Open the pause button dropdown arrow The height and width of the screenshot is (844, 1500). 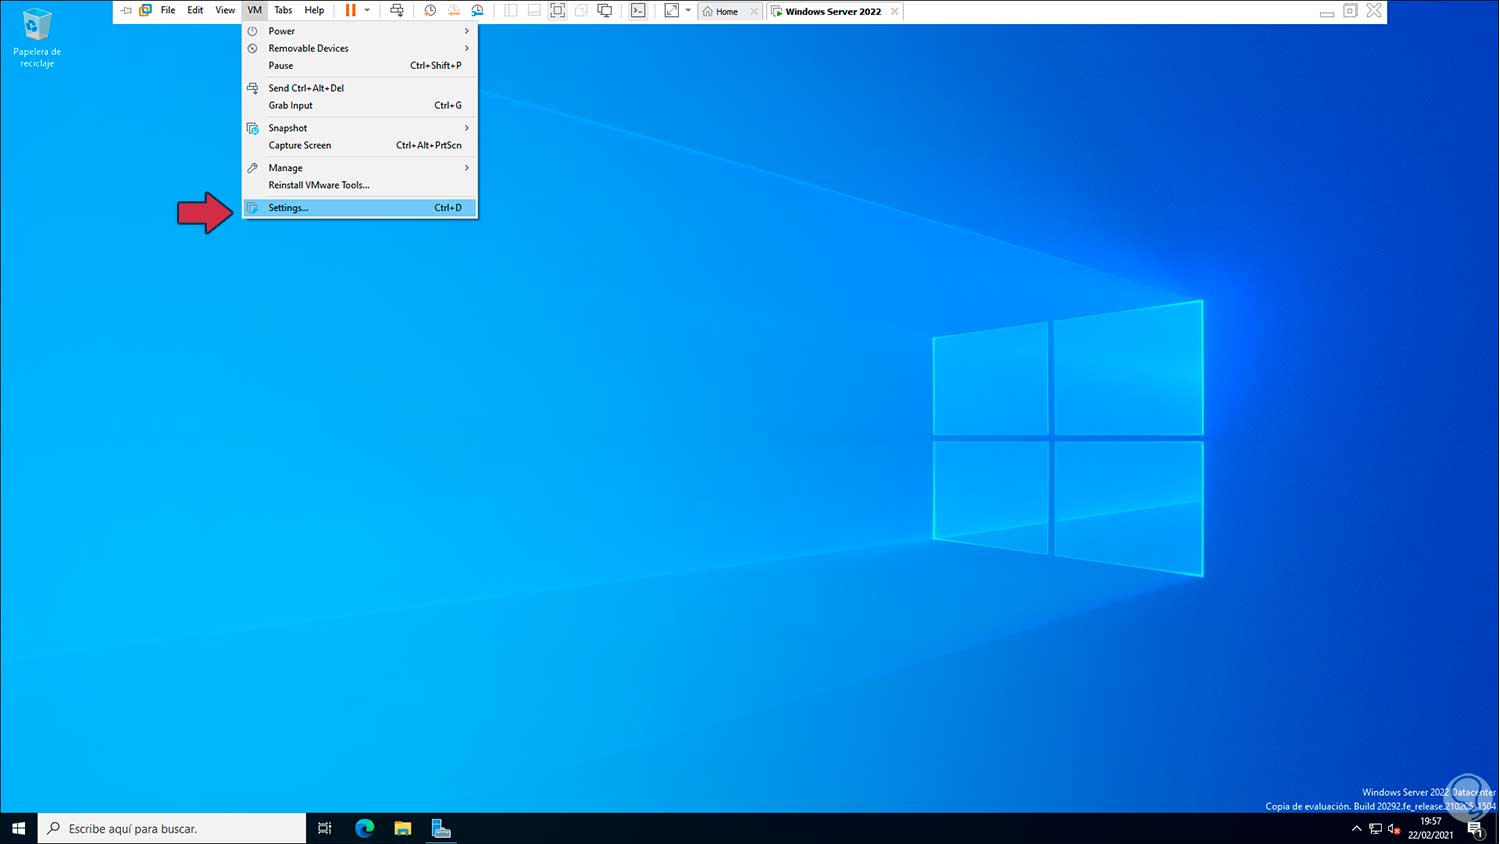(x=367, y=11)
